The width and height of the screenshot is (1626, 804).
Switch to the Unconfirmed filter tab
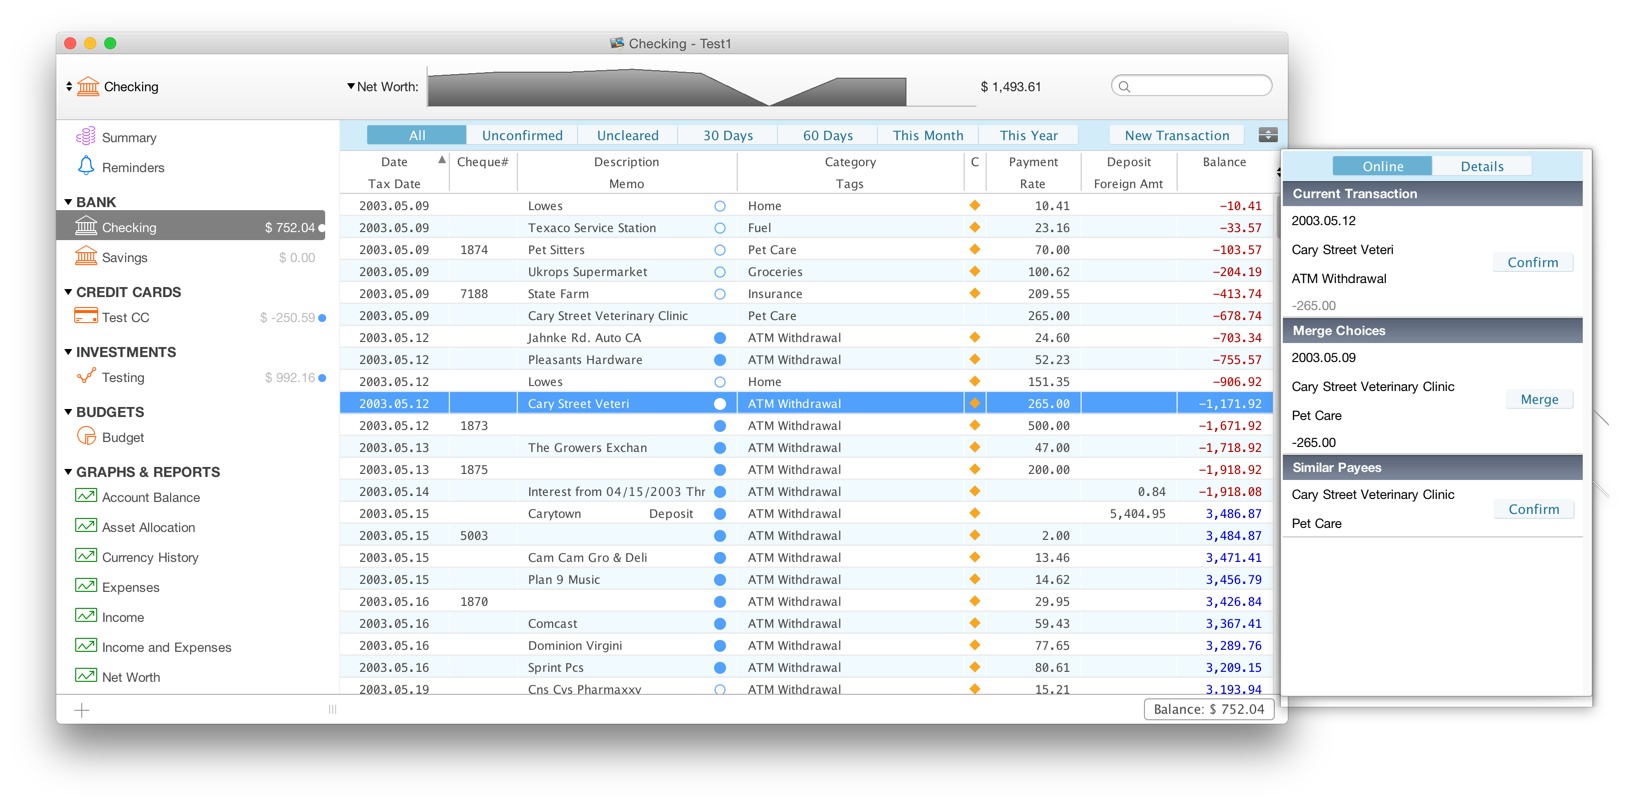pyautogui.click(x=522, y=135)
